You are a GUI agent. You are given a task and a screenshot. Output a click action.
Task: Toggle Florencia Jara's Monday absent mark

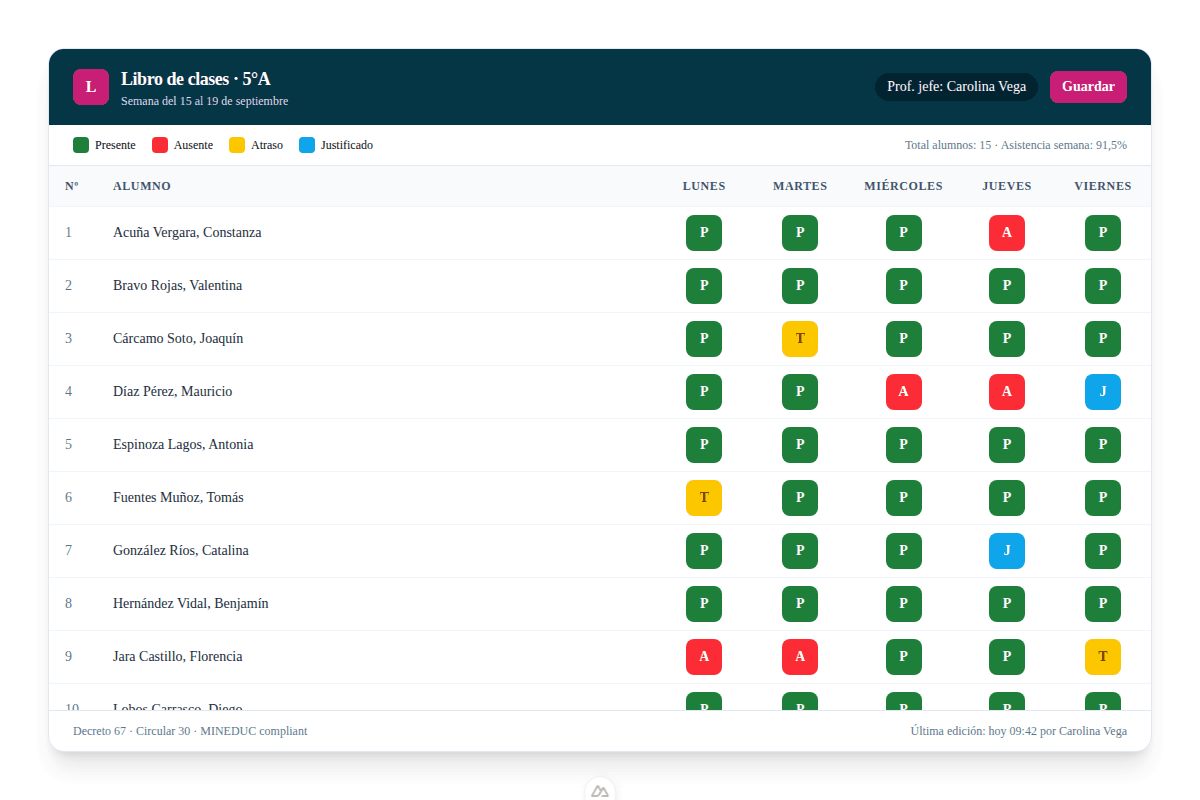coord(703,657)
